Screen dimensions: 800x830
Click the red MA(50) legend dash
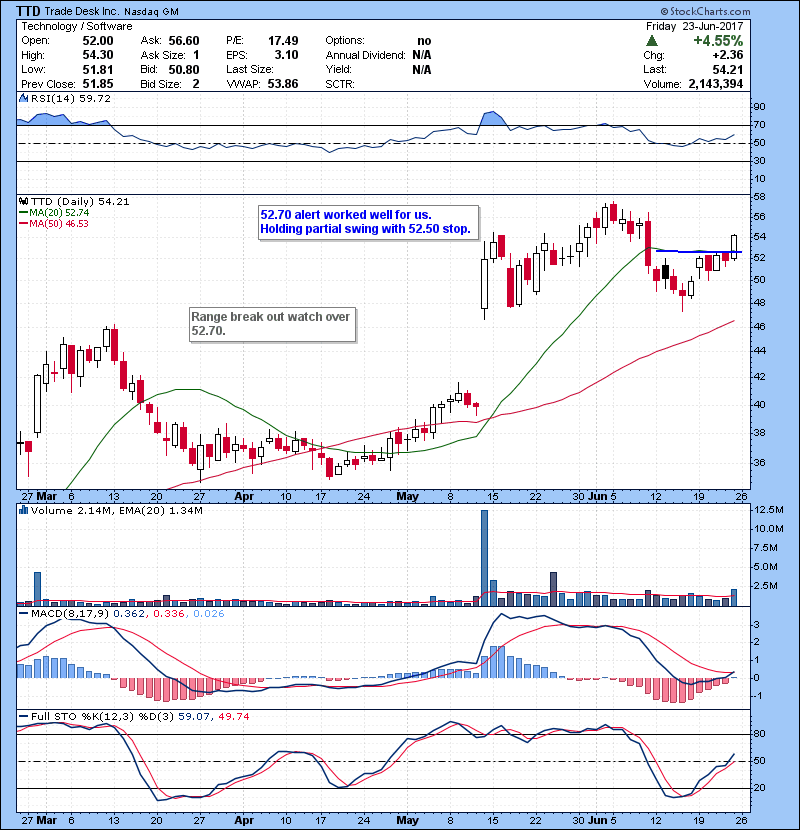23,224
